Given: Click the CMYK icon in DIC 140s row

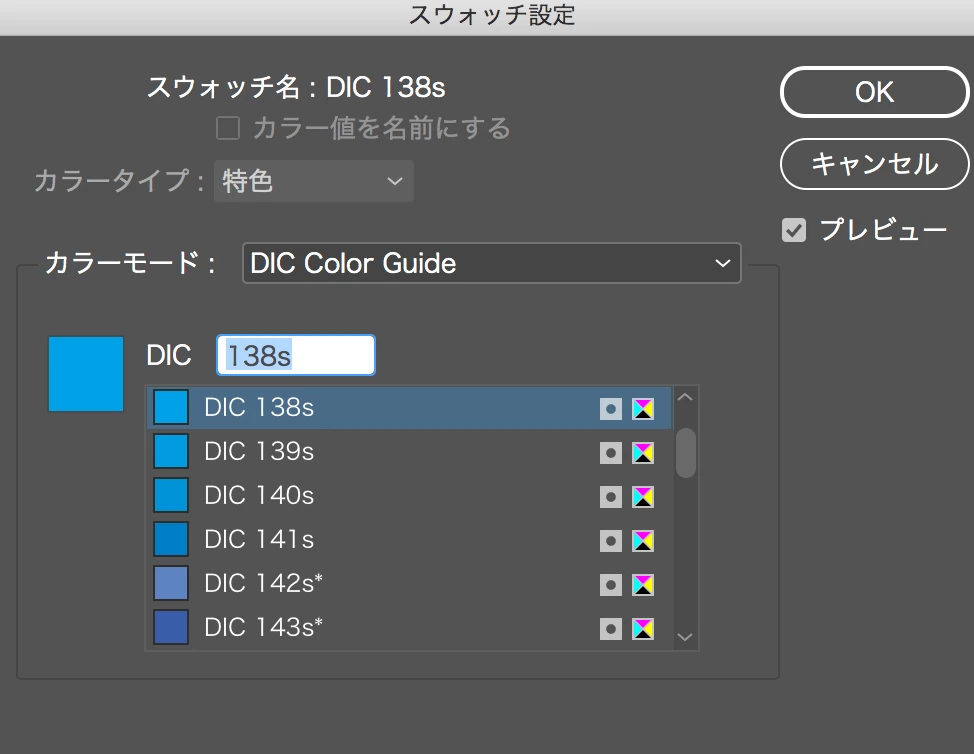Looking at the screenshot, I should pyautogui.click(x=643, y=497).
